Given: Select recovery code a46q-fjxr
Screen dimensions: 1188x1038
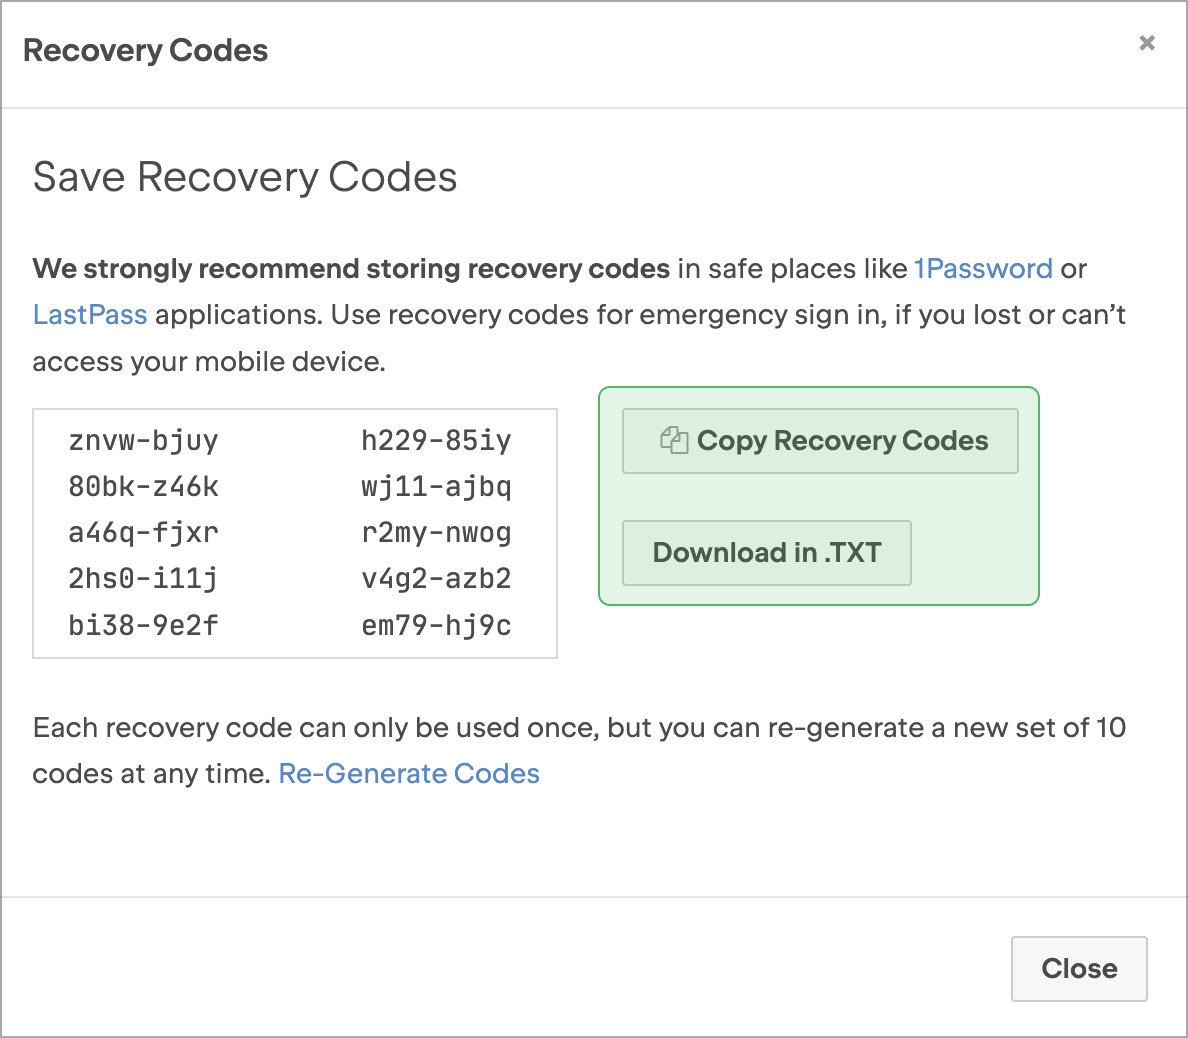Looking at the screenshot, I should [144, 533].
